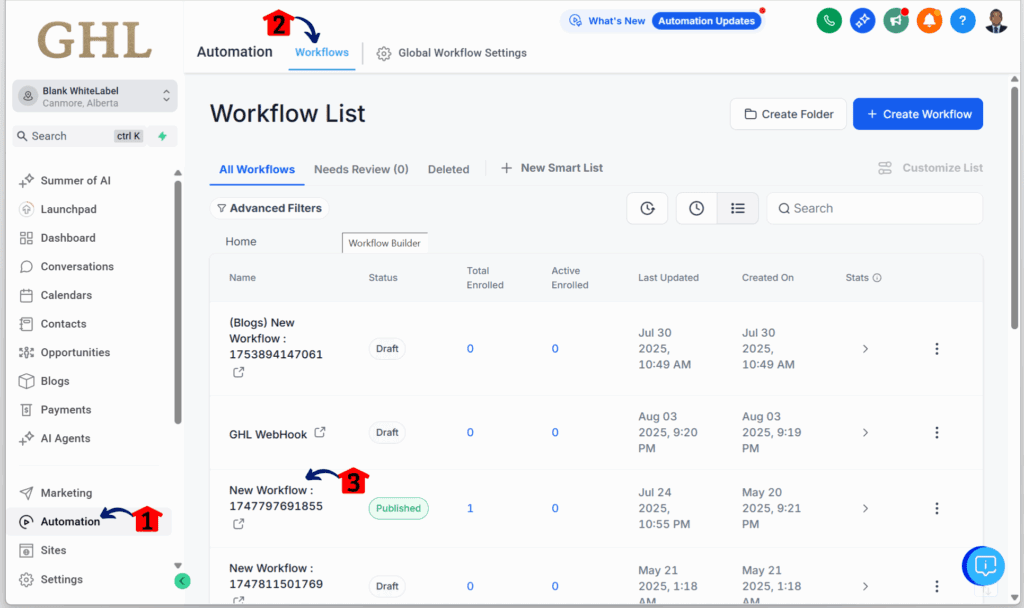The width and height of the screenshot is (1024, 608).
Task: Expand stats chevron for workflow 1747811501769
Action: tap(865, 586)
